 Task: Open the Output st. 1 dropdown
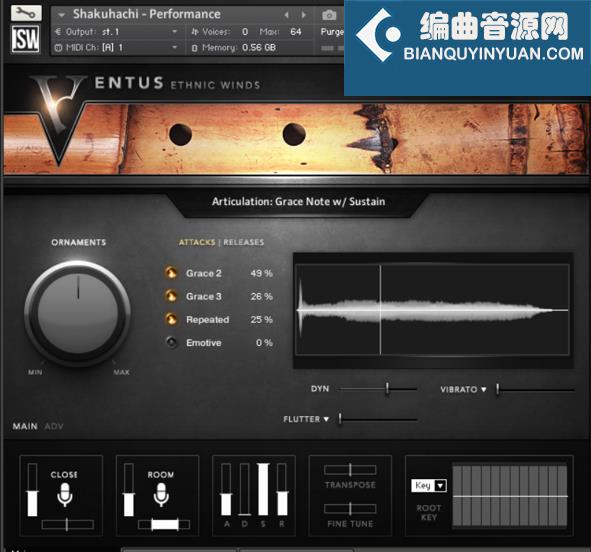(175, 32)
